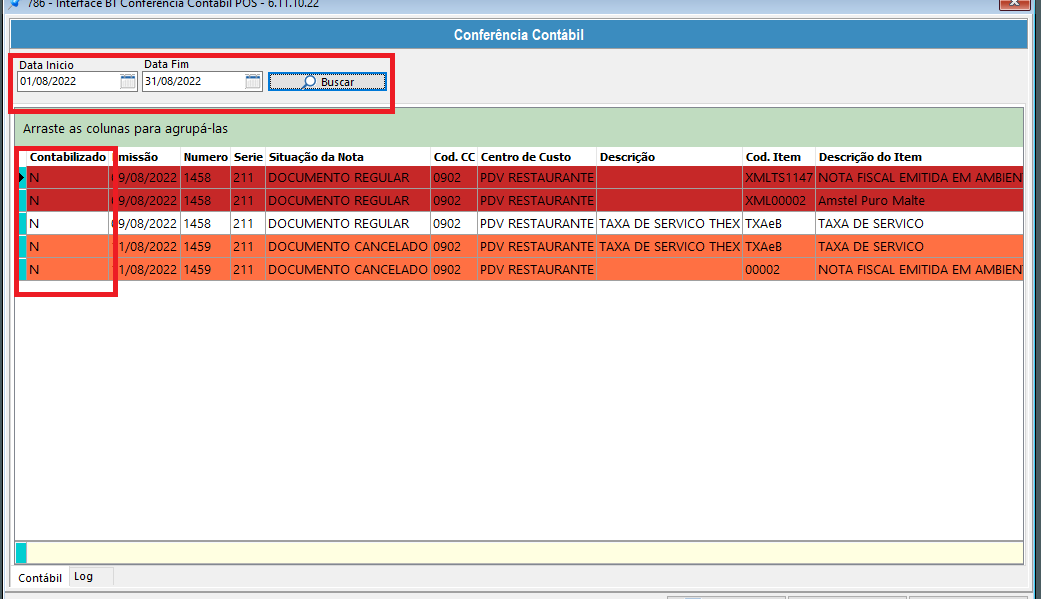This screenshot has width=1041, height=599.
Task: Click the Serie column header
Action: coord(249,157)
